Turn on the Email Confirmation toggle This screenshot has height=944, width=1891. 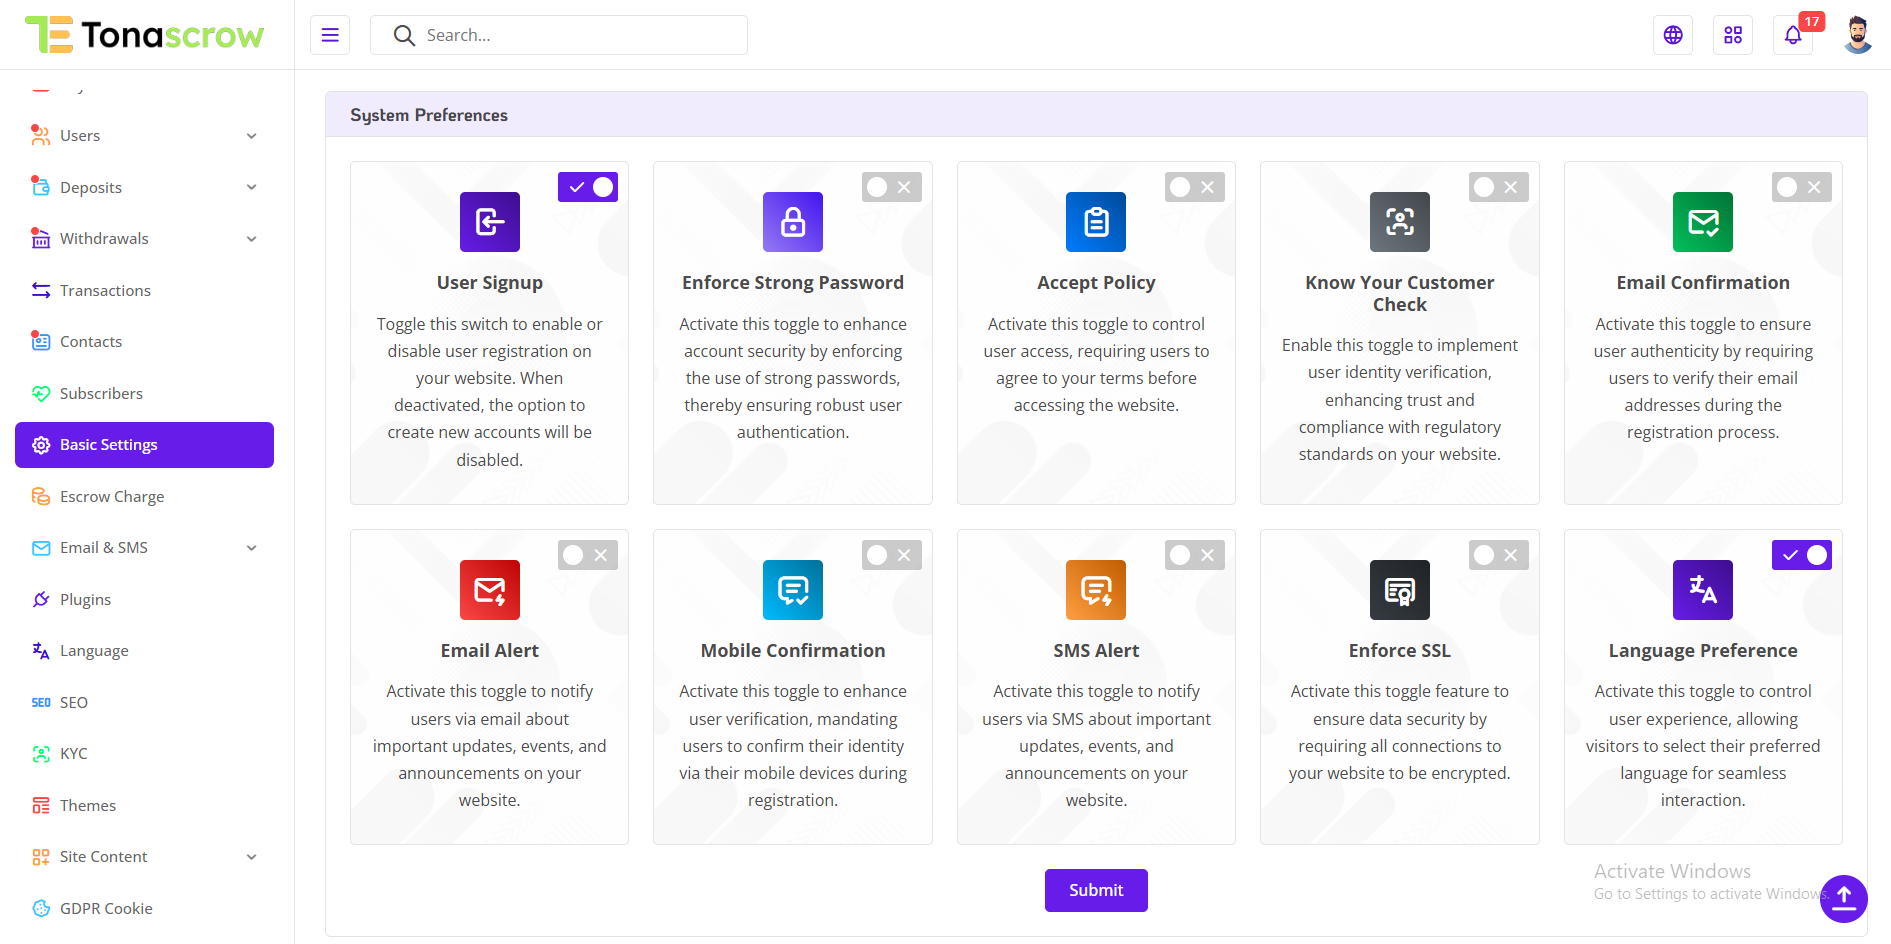point(1801,187)
